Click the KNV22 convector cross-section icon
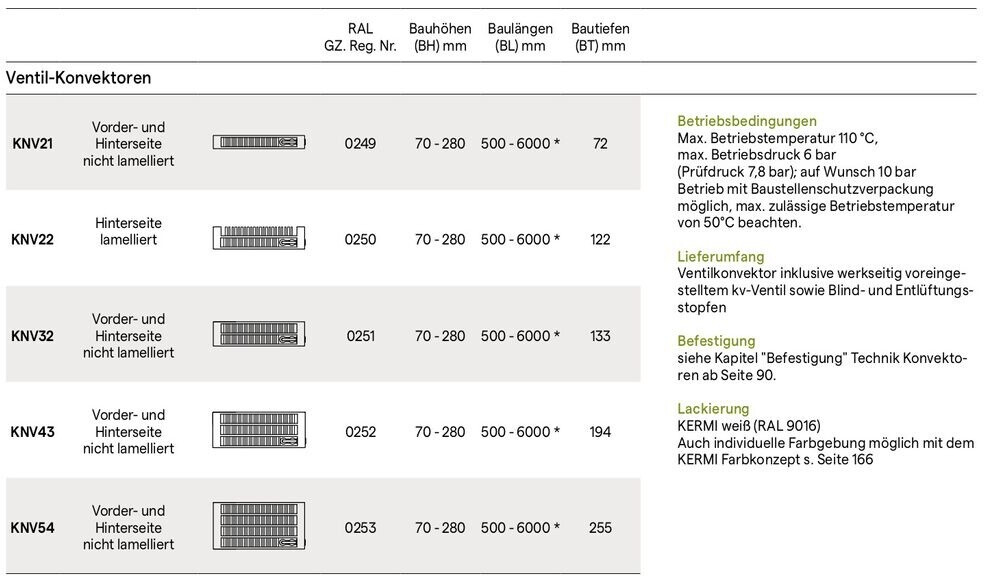This screenshot has height=576, width=984. pyautogui.click(x=259, y=238)
